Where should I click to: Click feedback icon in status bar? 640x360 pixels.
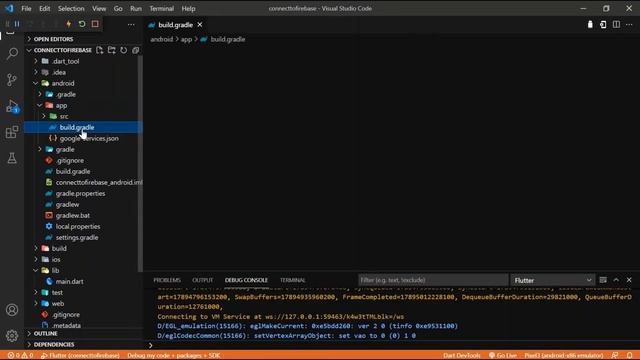(615, 356)
